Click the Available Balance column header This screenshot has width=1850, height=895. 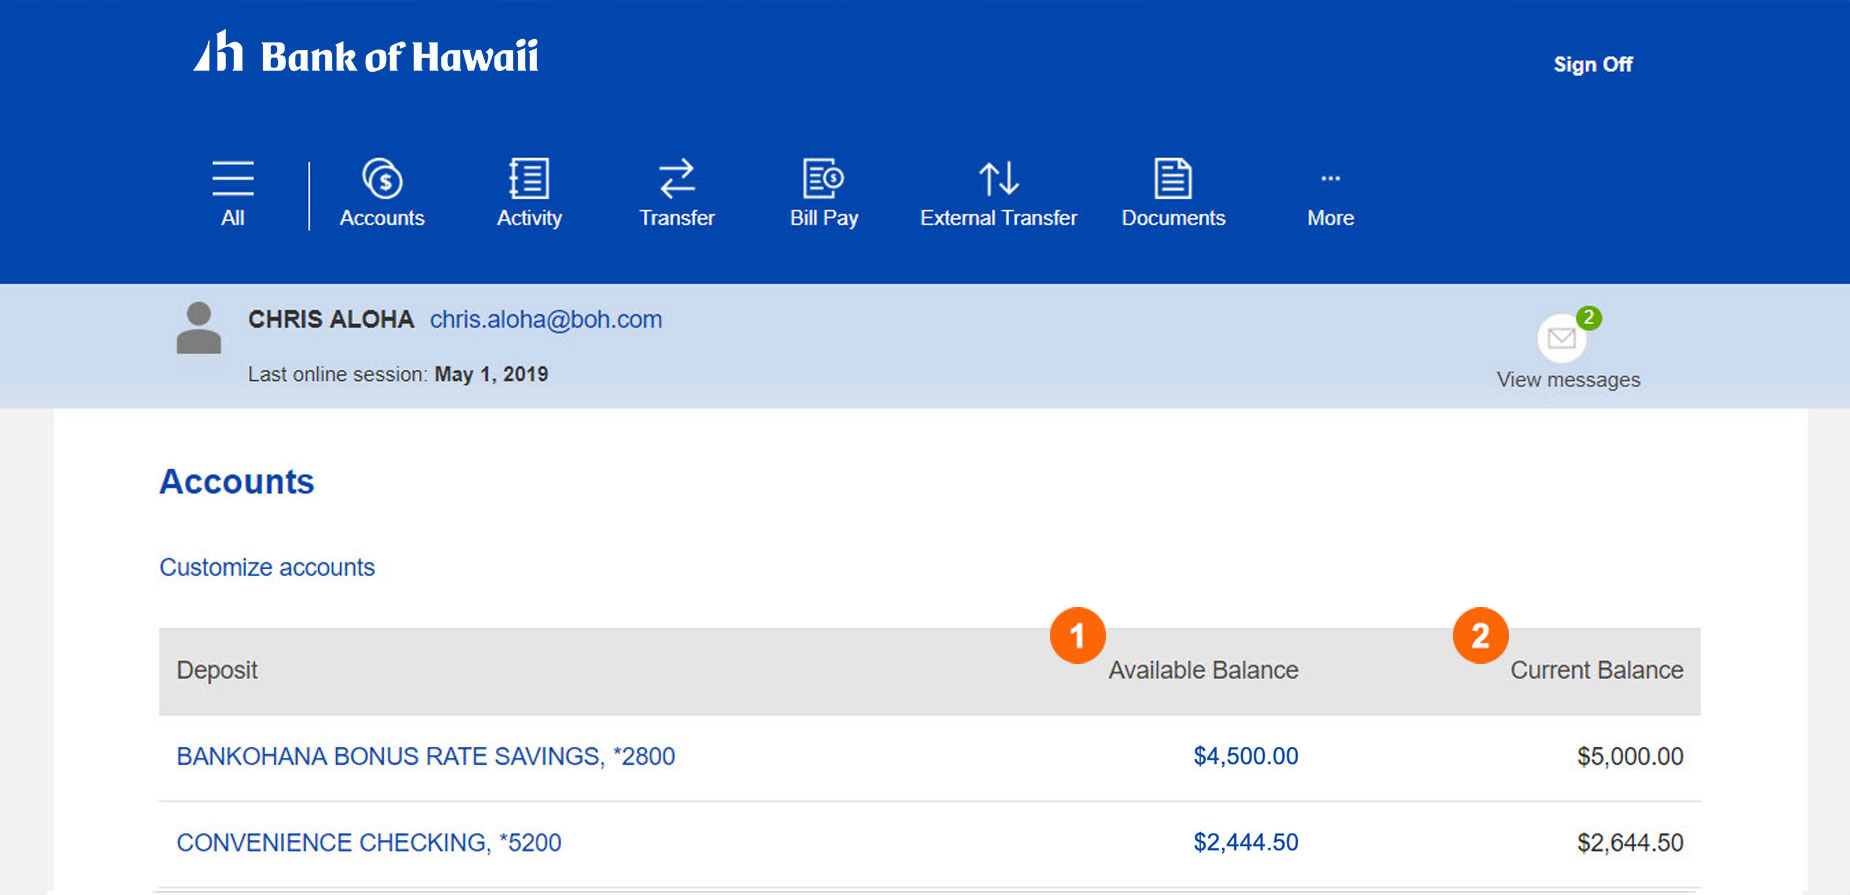coord(1203,670)
